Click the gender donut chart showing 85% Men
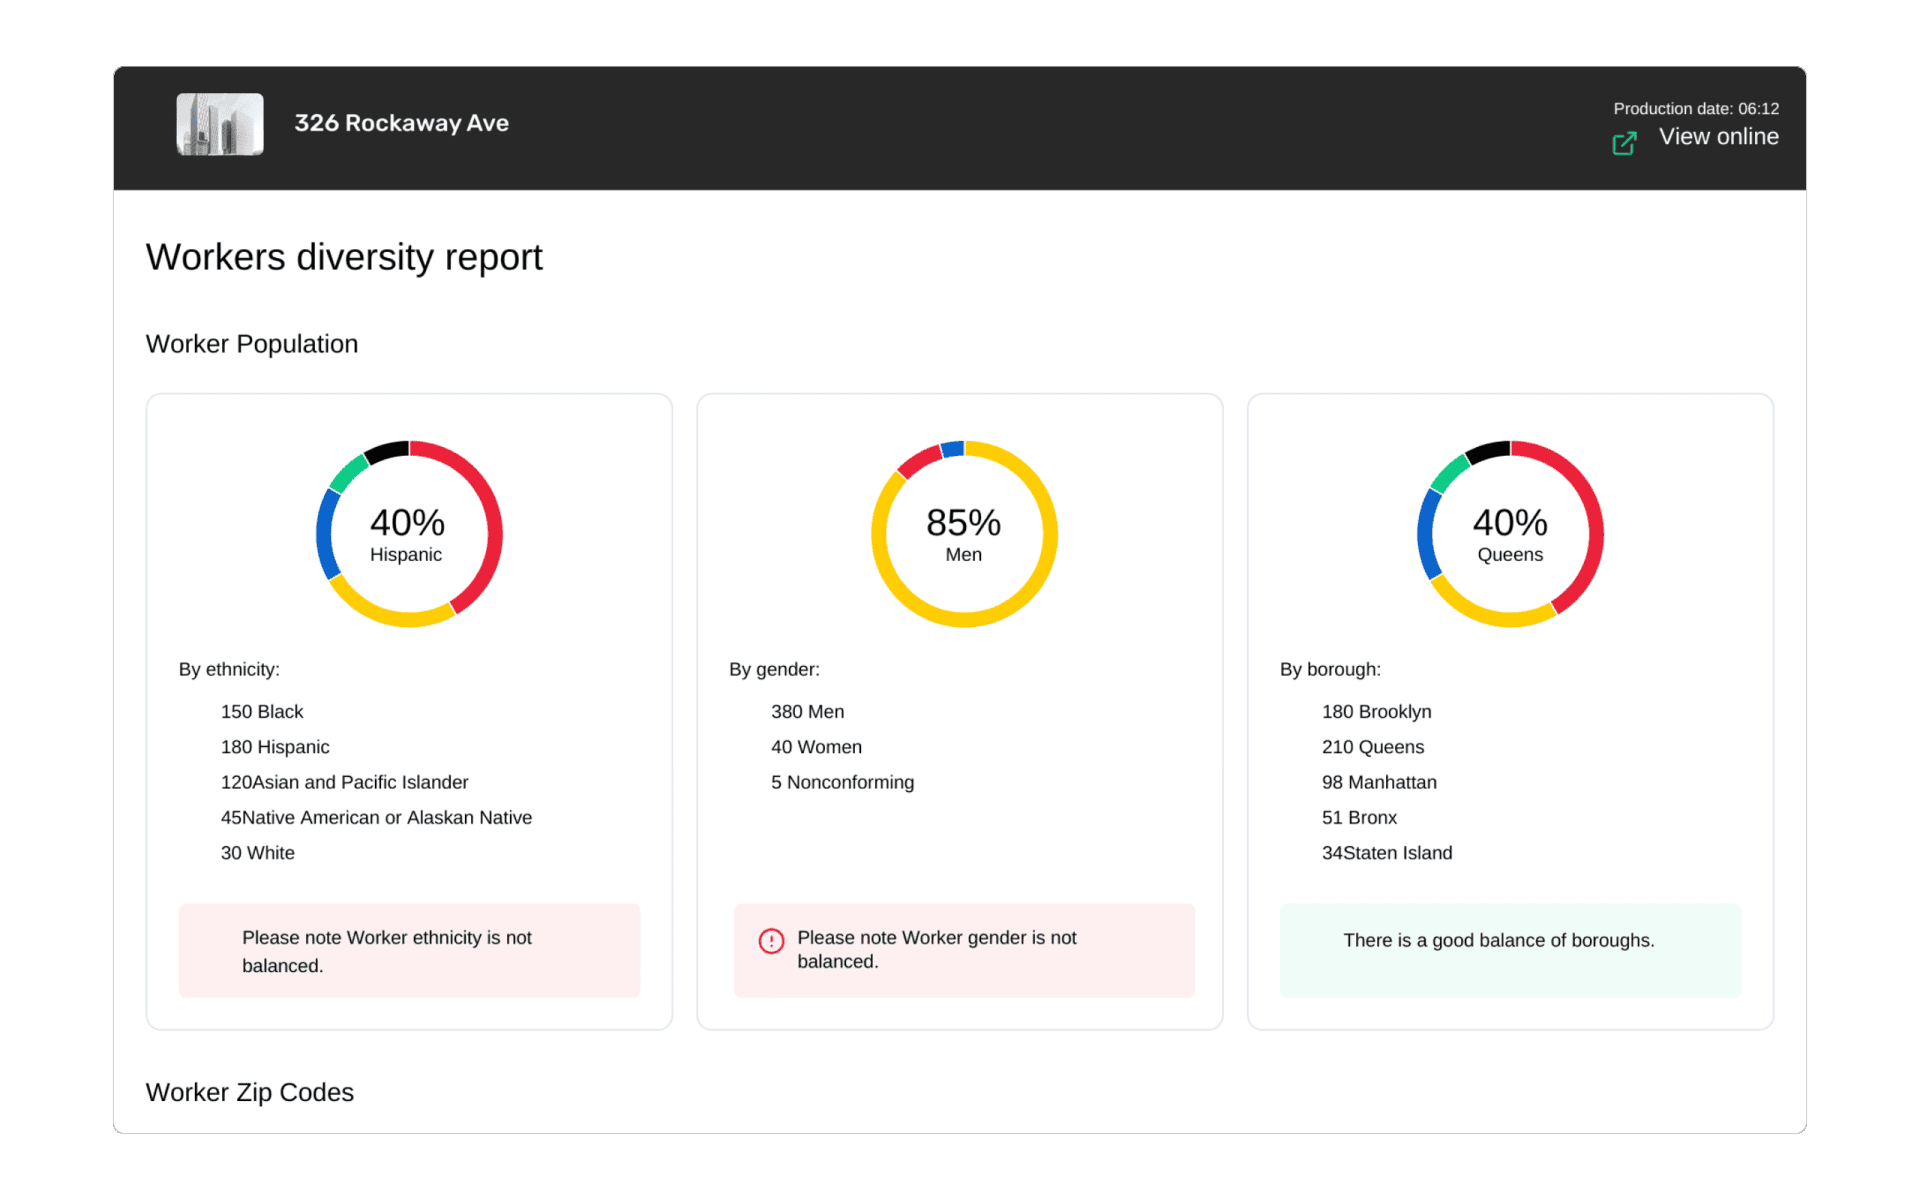Image resolution: width=1920 pixels, height=1200 pixels. point(964,534)
